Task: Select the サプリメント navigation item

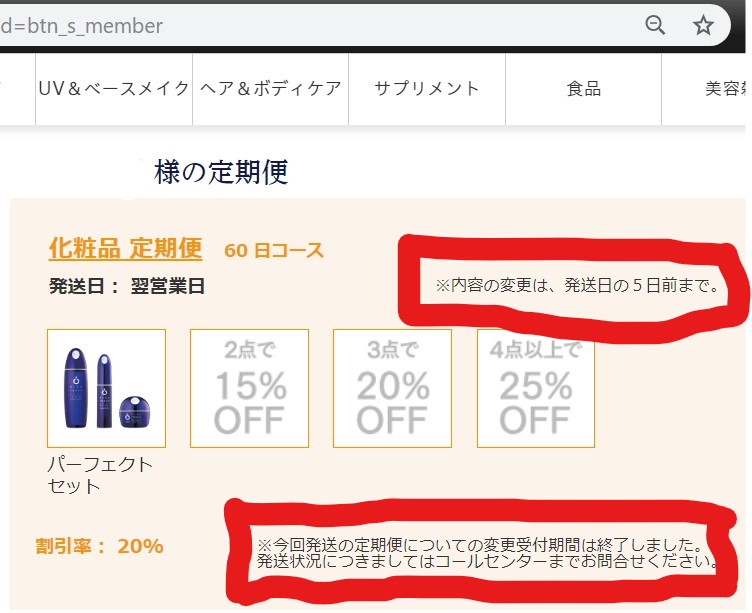Action: tap(427, 88)
